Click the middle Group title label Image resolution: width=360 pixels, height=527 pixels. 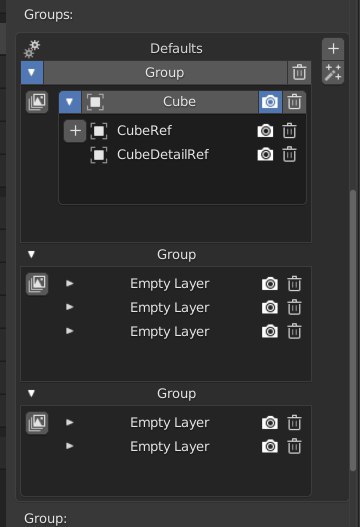pyautogui.click(x=176, y=255)
